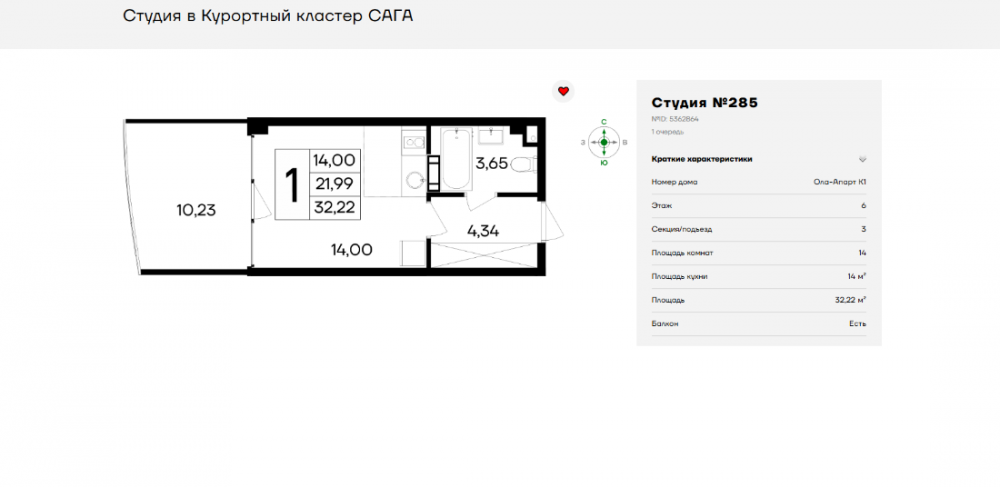Image resolution: width=1000 pixels, height=487 pixels.
Task: Click the Ола-Апарт К1 house value
Action: 839,182
